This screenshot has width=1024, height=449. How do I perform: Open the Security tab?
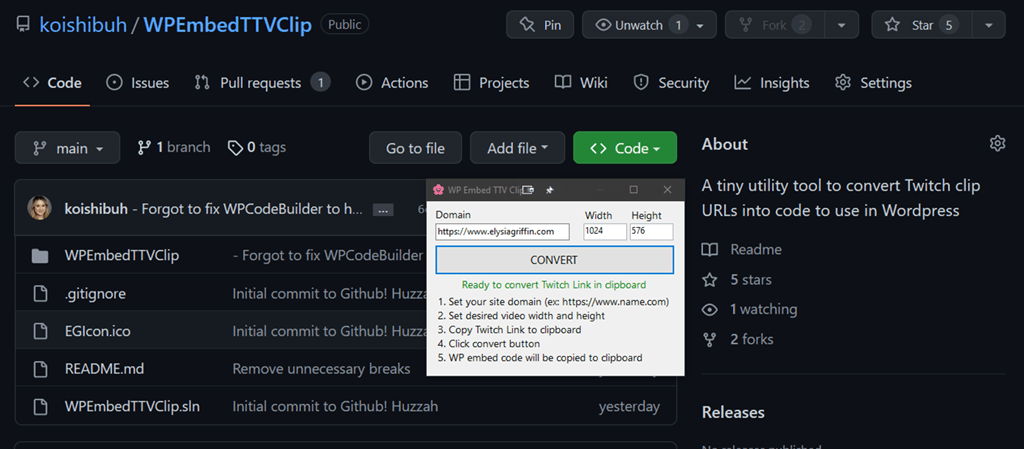point(671,83)
